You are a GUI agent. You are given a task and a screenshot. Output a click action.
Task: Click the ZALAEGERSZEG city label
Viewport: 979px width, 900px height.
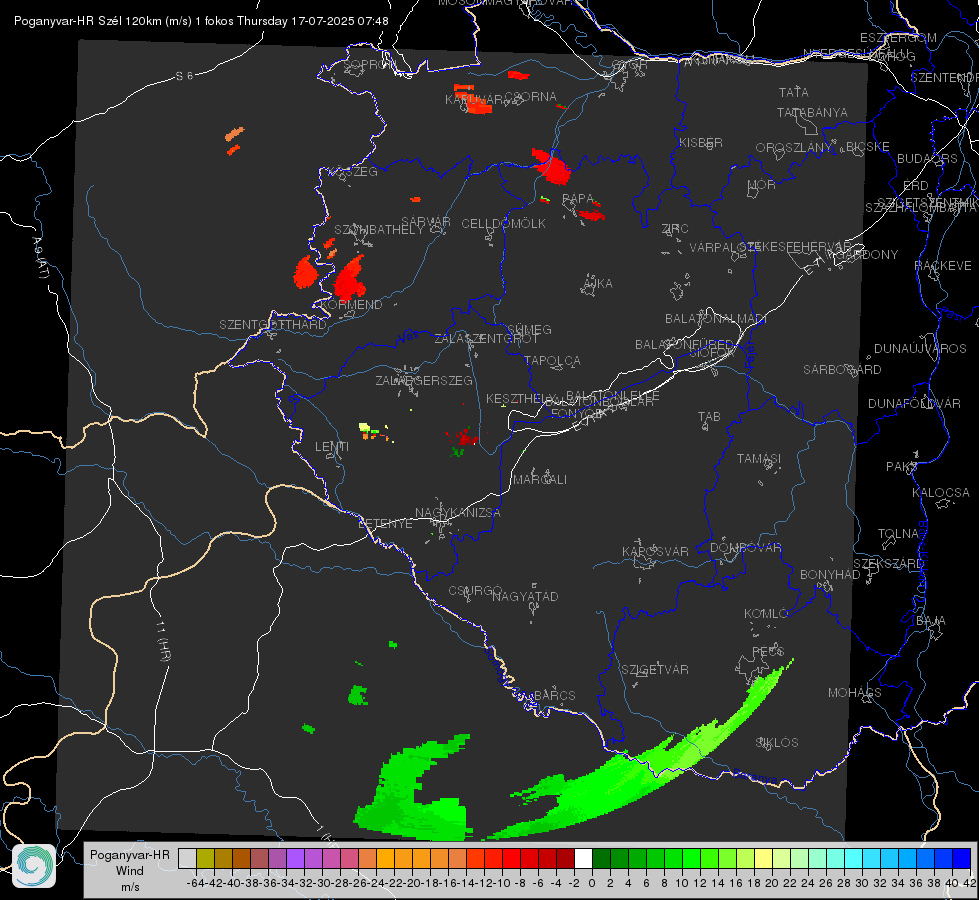click(x=423, y=380)
